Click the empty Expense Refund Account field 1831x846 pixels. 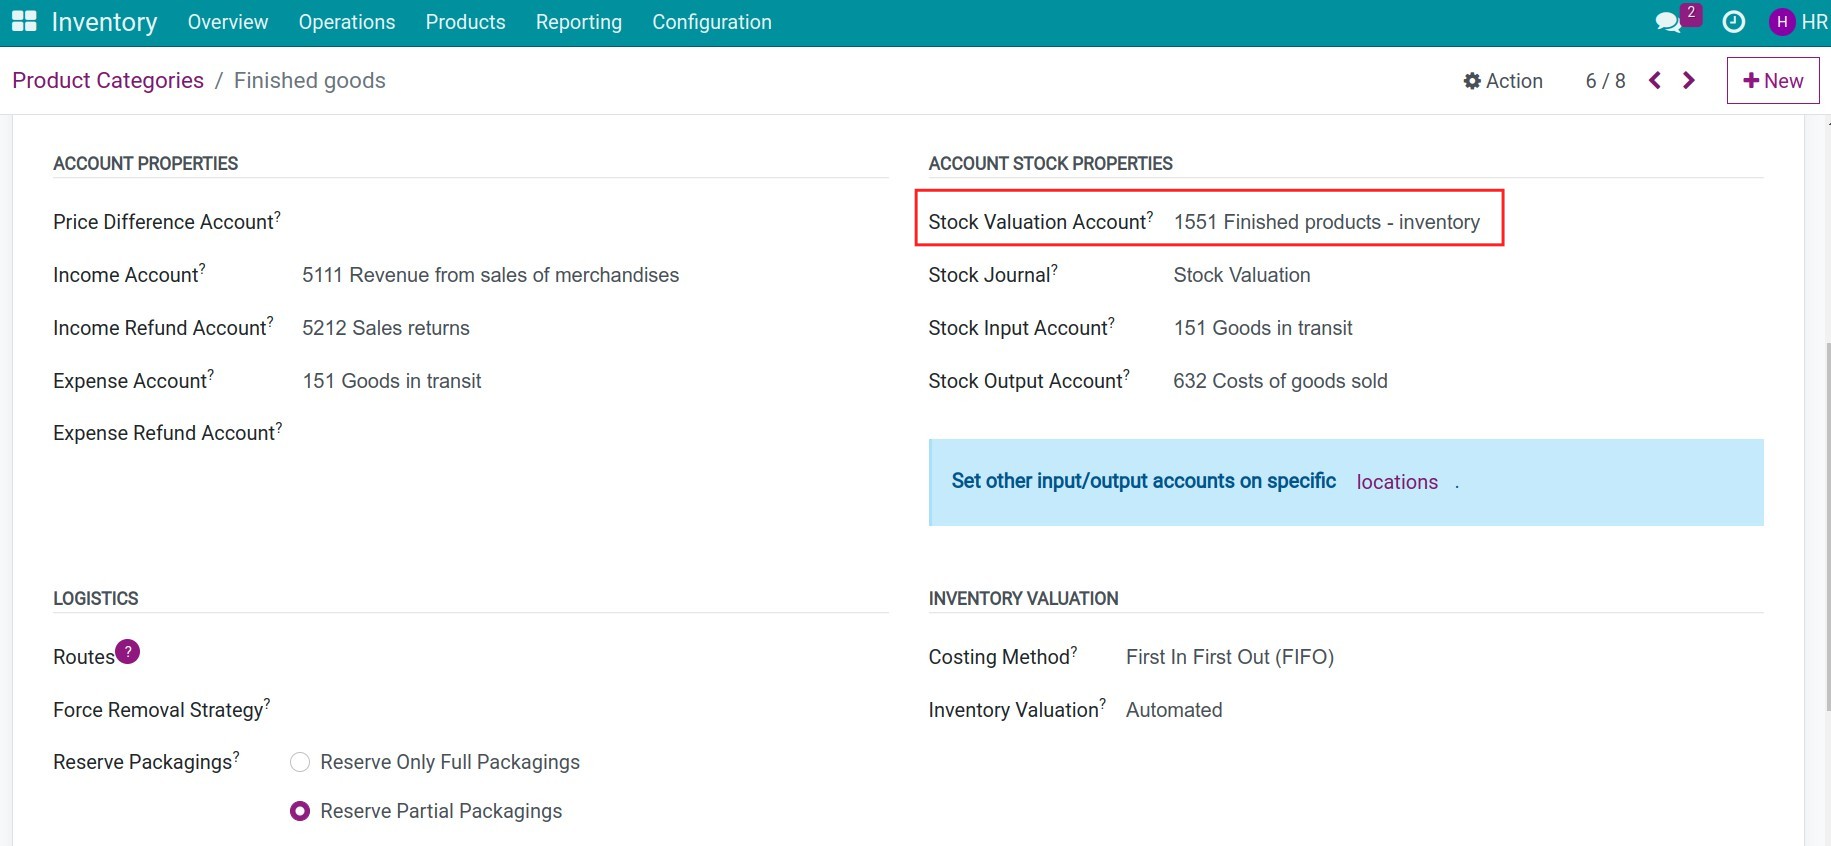tap(595, 433)
